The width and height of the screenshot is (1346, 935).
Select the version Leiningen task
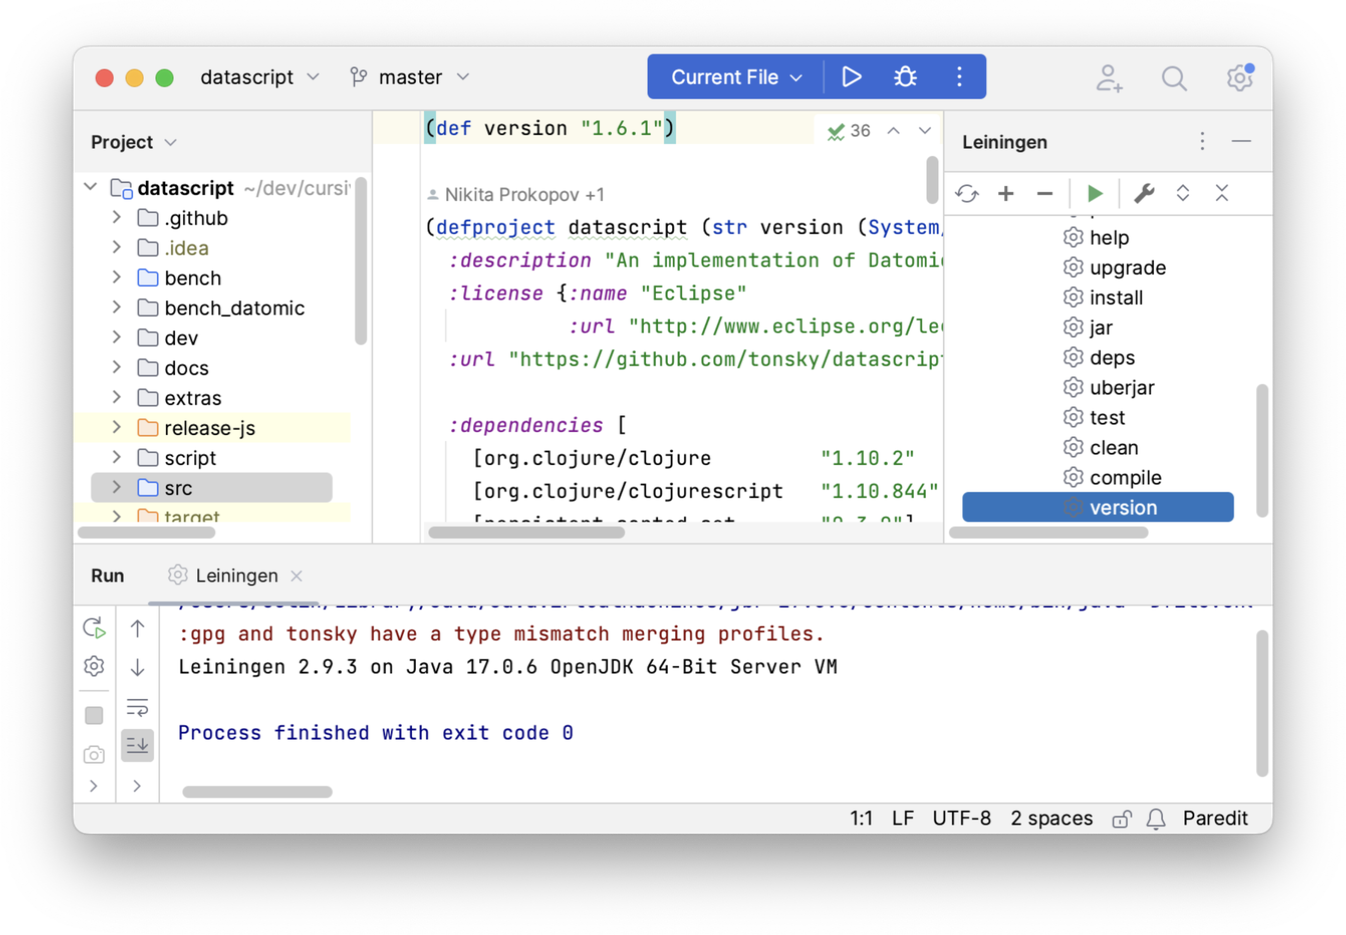point(1098,507)
